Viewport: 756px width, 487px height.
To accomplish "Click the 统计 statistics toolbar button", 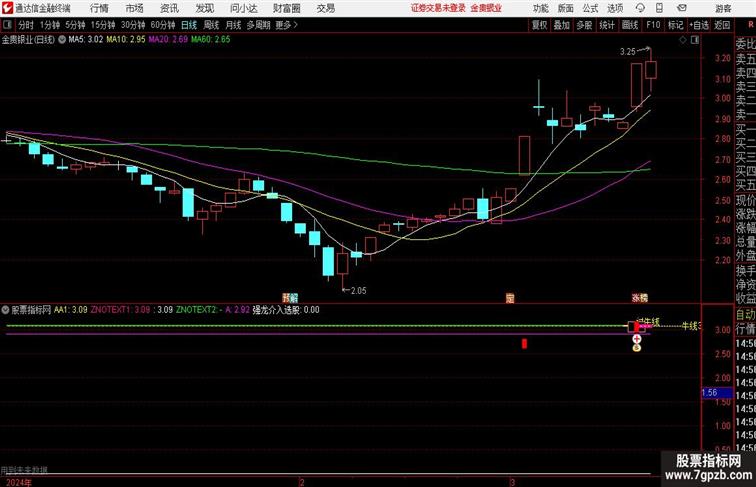I will point(607,25).
